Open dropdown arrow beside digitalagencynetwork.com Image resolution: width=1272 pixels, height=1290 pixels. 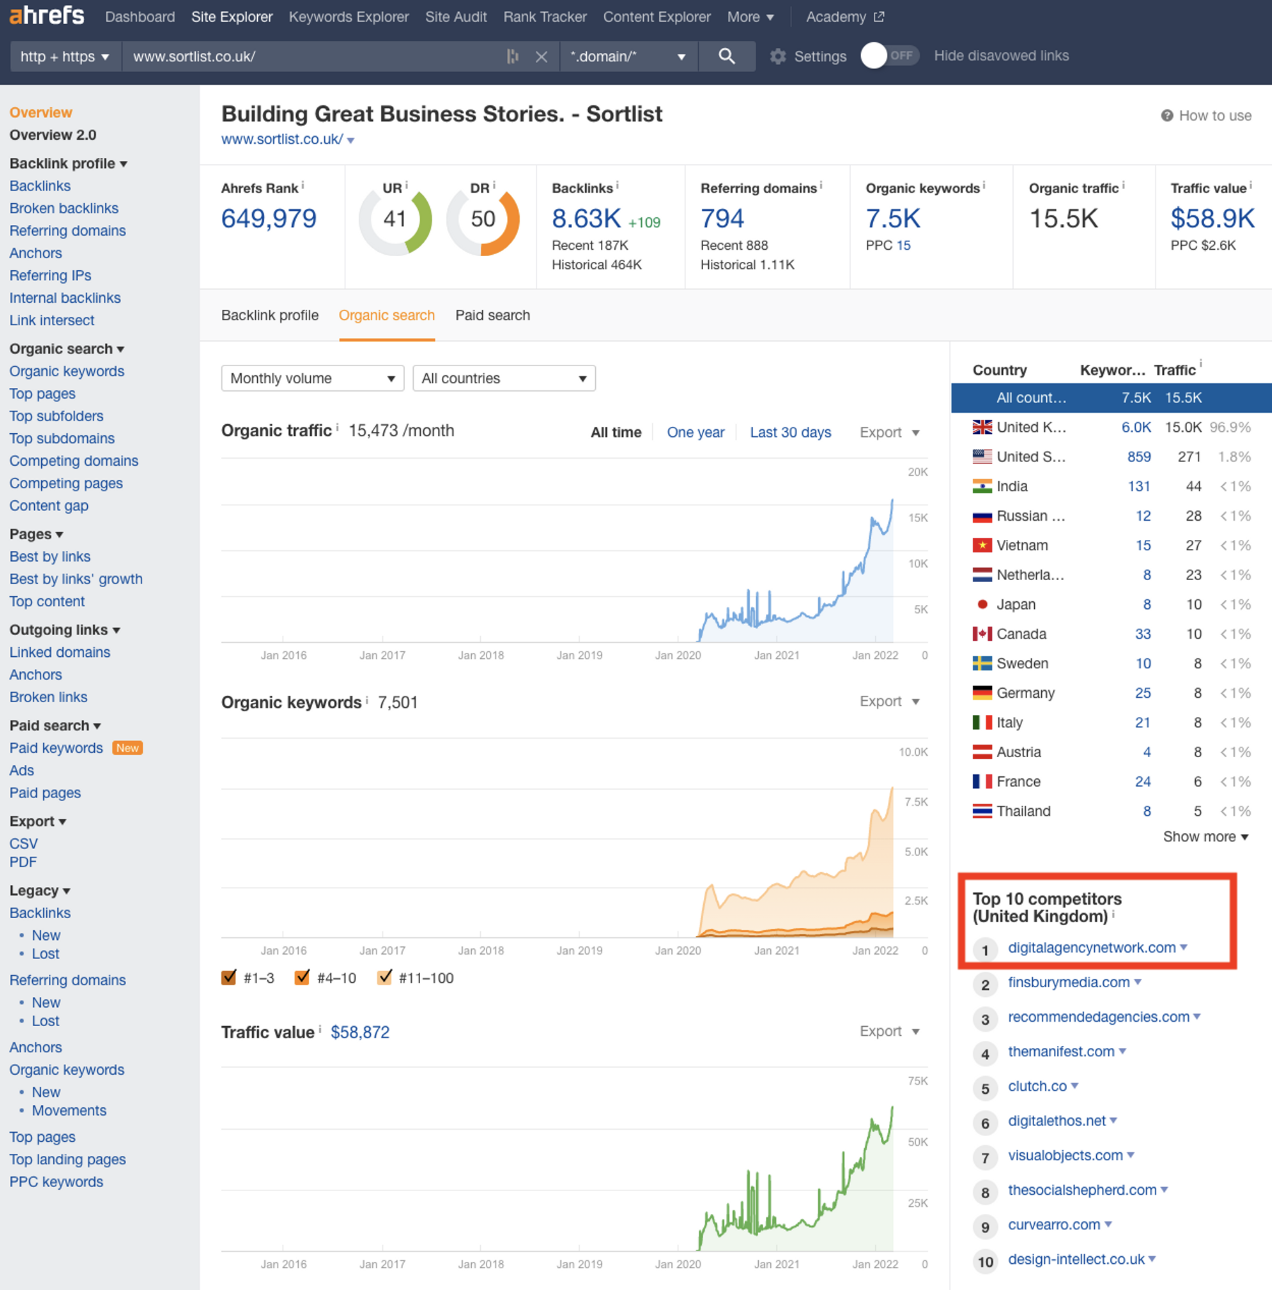[x=1184, y=947]
